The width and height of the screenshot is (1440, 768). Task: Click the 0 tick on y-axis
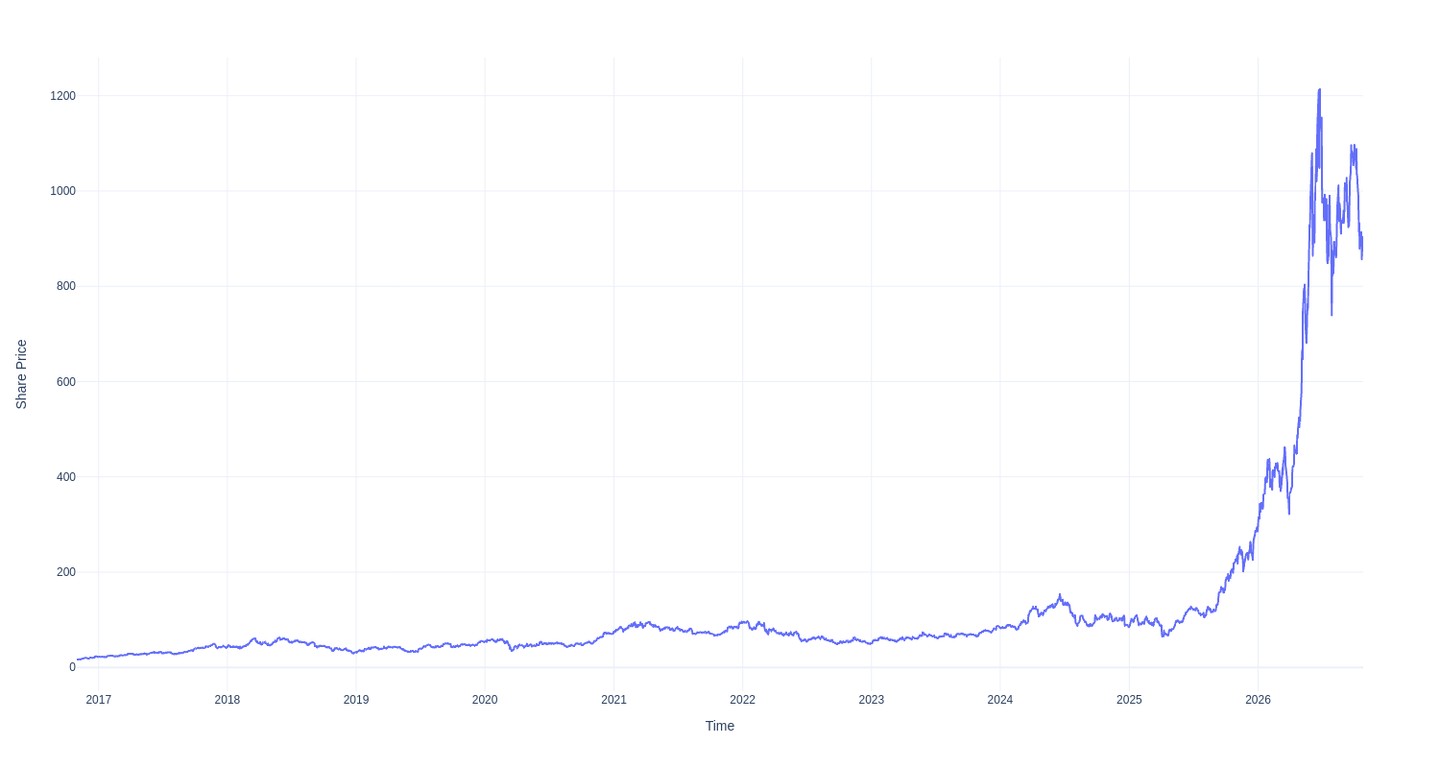click(72, 667)
